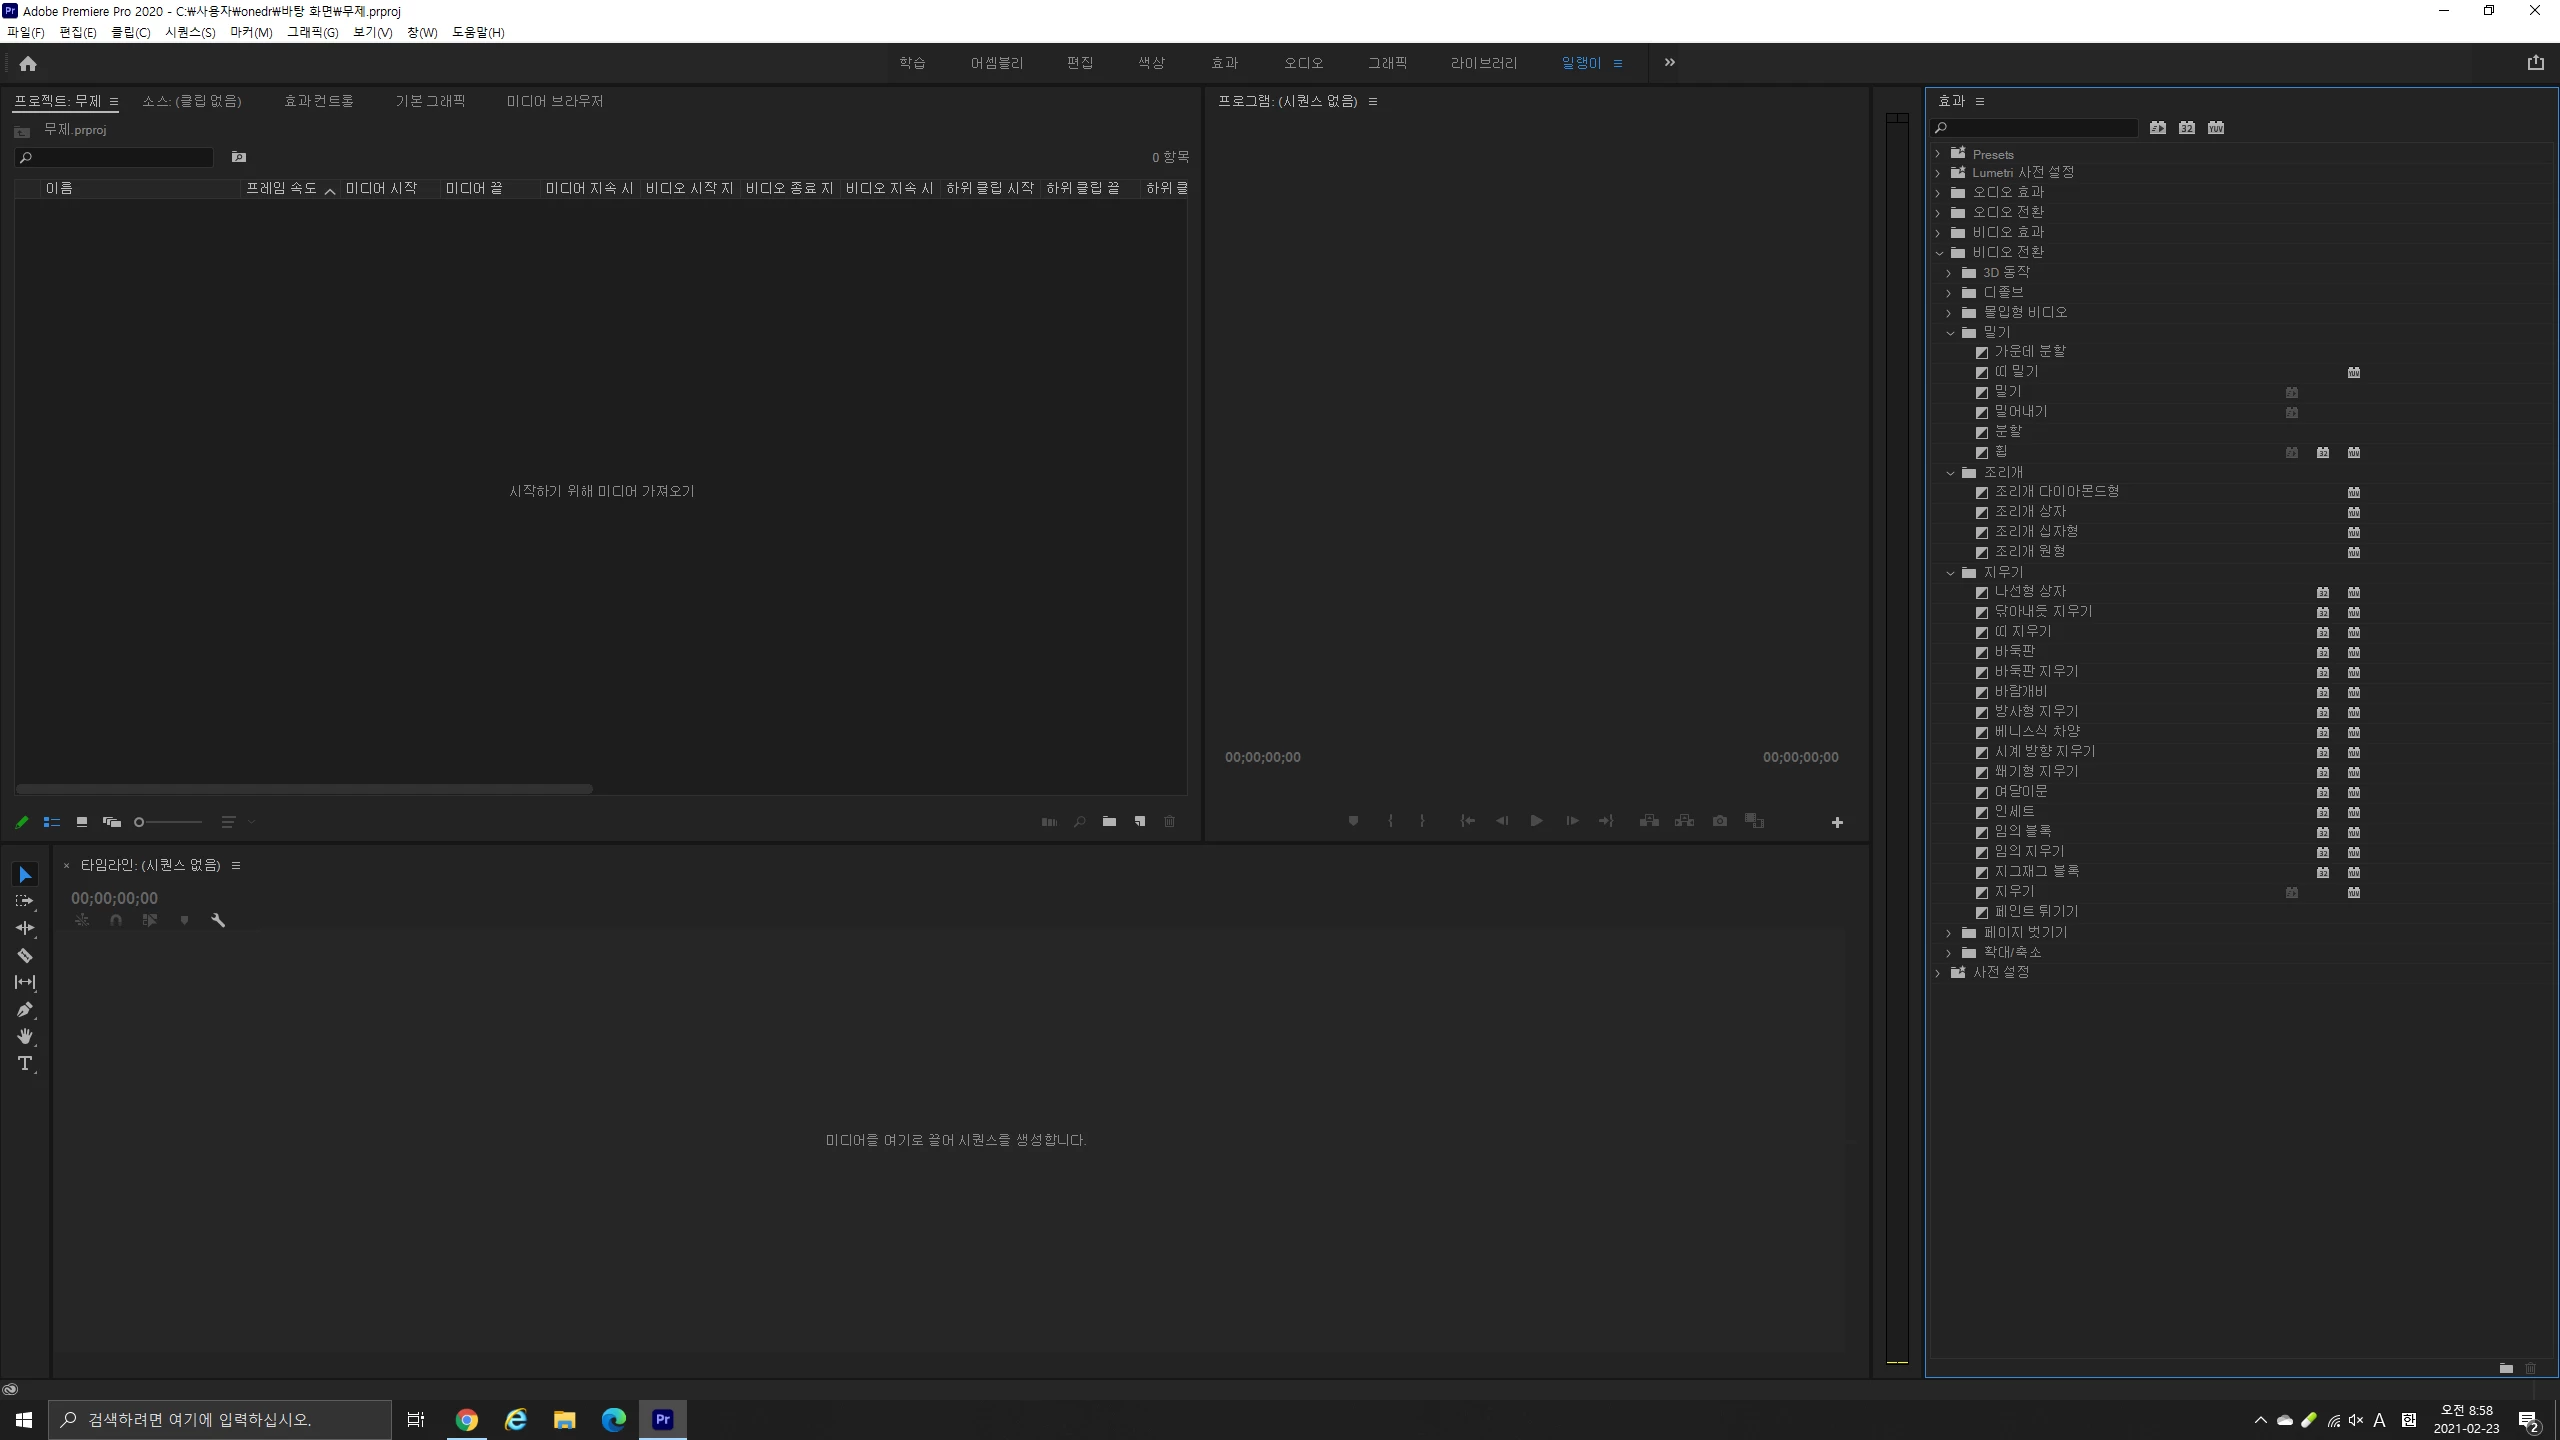Adjust the project thumbnail zoom slider

140,822
